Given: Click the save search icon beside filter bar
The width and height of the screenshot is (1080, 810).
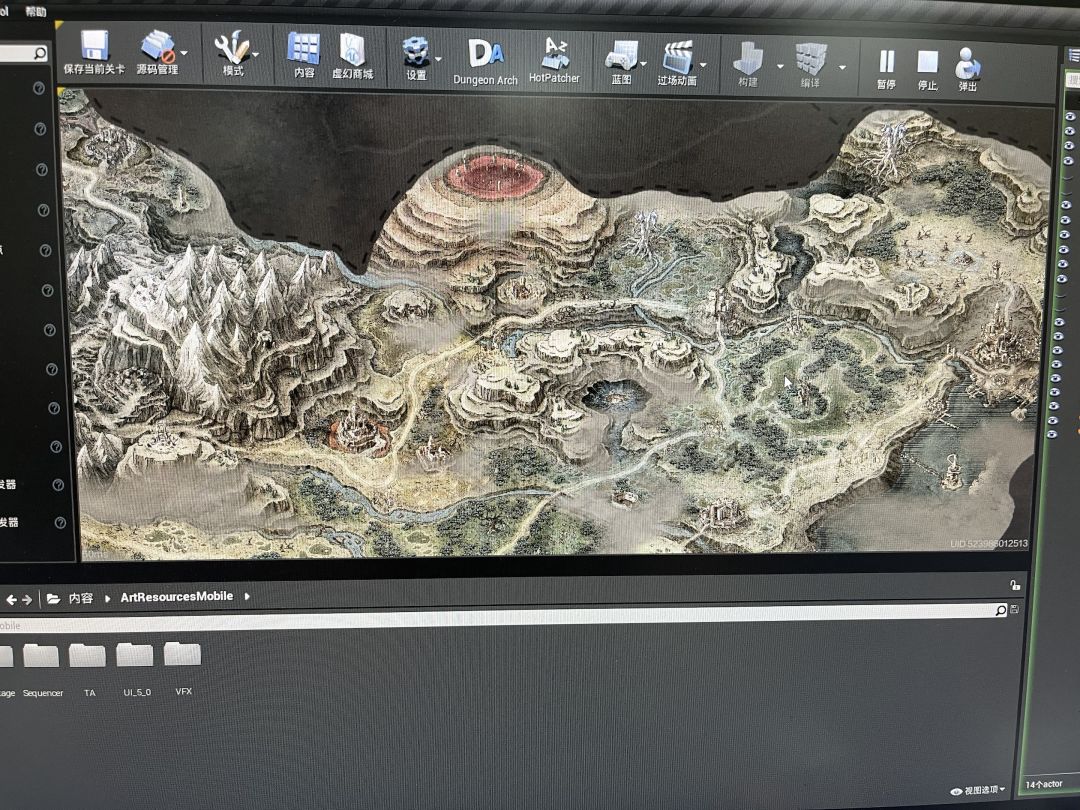Looking at the screenshot, I should click(x=1015, y=610).
